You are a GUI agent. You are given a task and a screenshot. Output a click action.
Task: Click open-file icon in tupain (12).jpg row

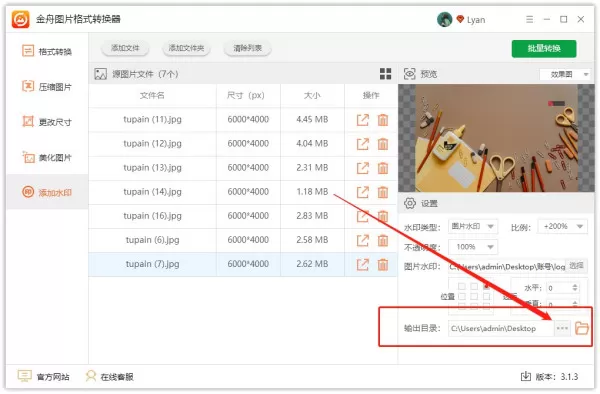point(362,144)
